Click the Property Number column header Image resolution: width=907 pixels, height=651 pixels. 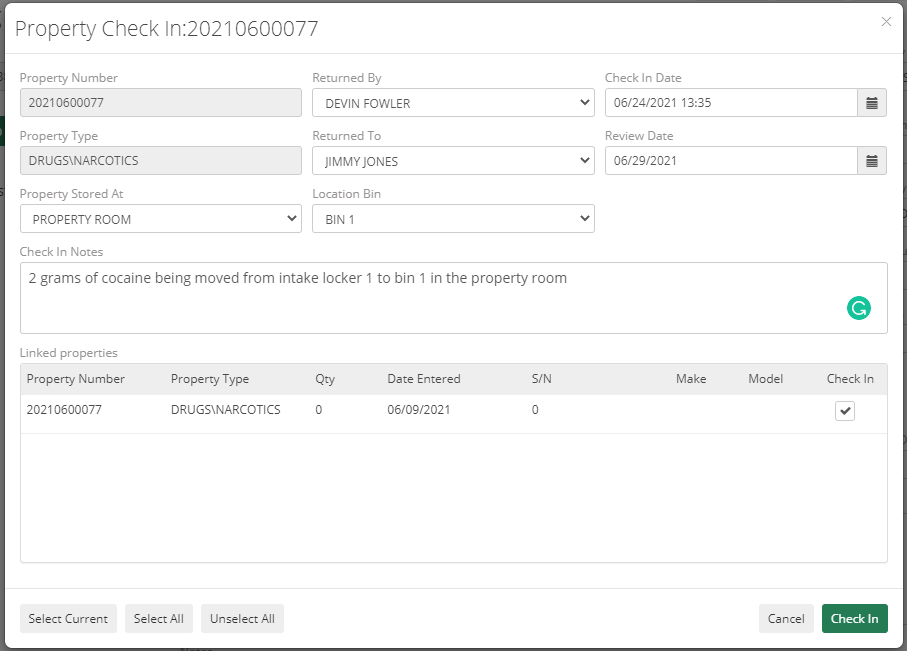78,379
